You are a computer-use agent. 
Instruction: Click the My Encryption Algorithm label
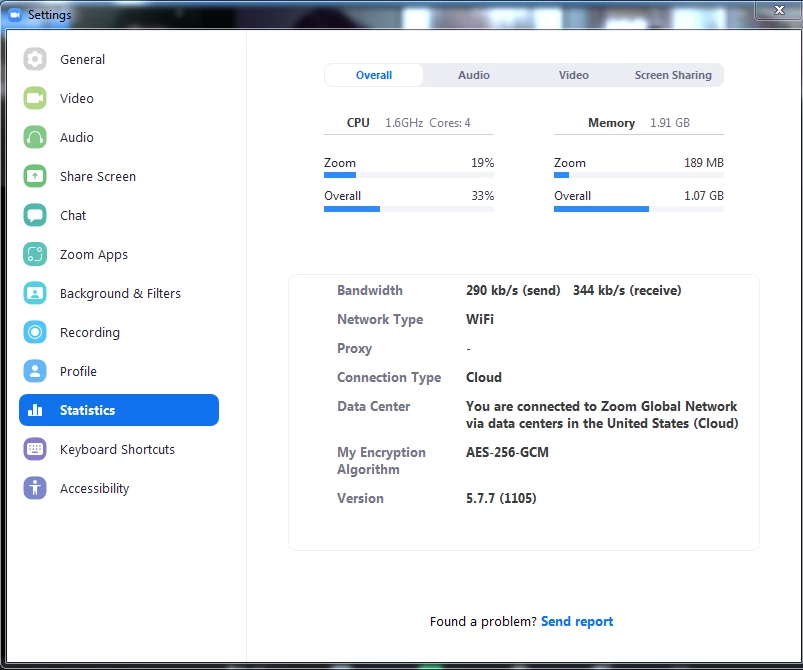pos(381,461)
